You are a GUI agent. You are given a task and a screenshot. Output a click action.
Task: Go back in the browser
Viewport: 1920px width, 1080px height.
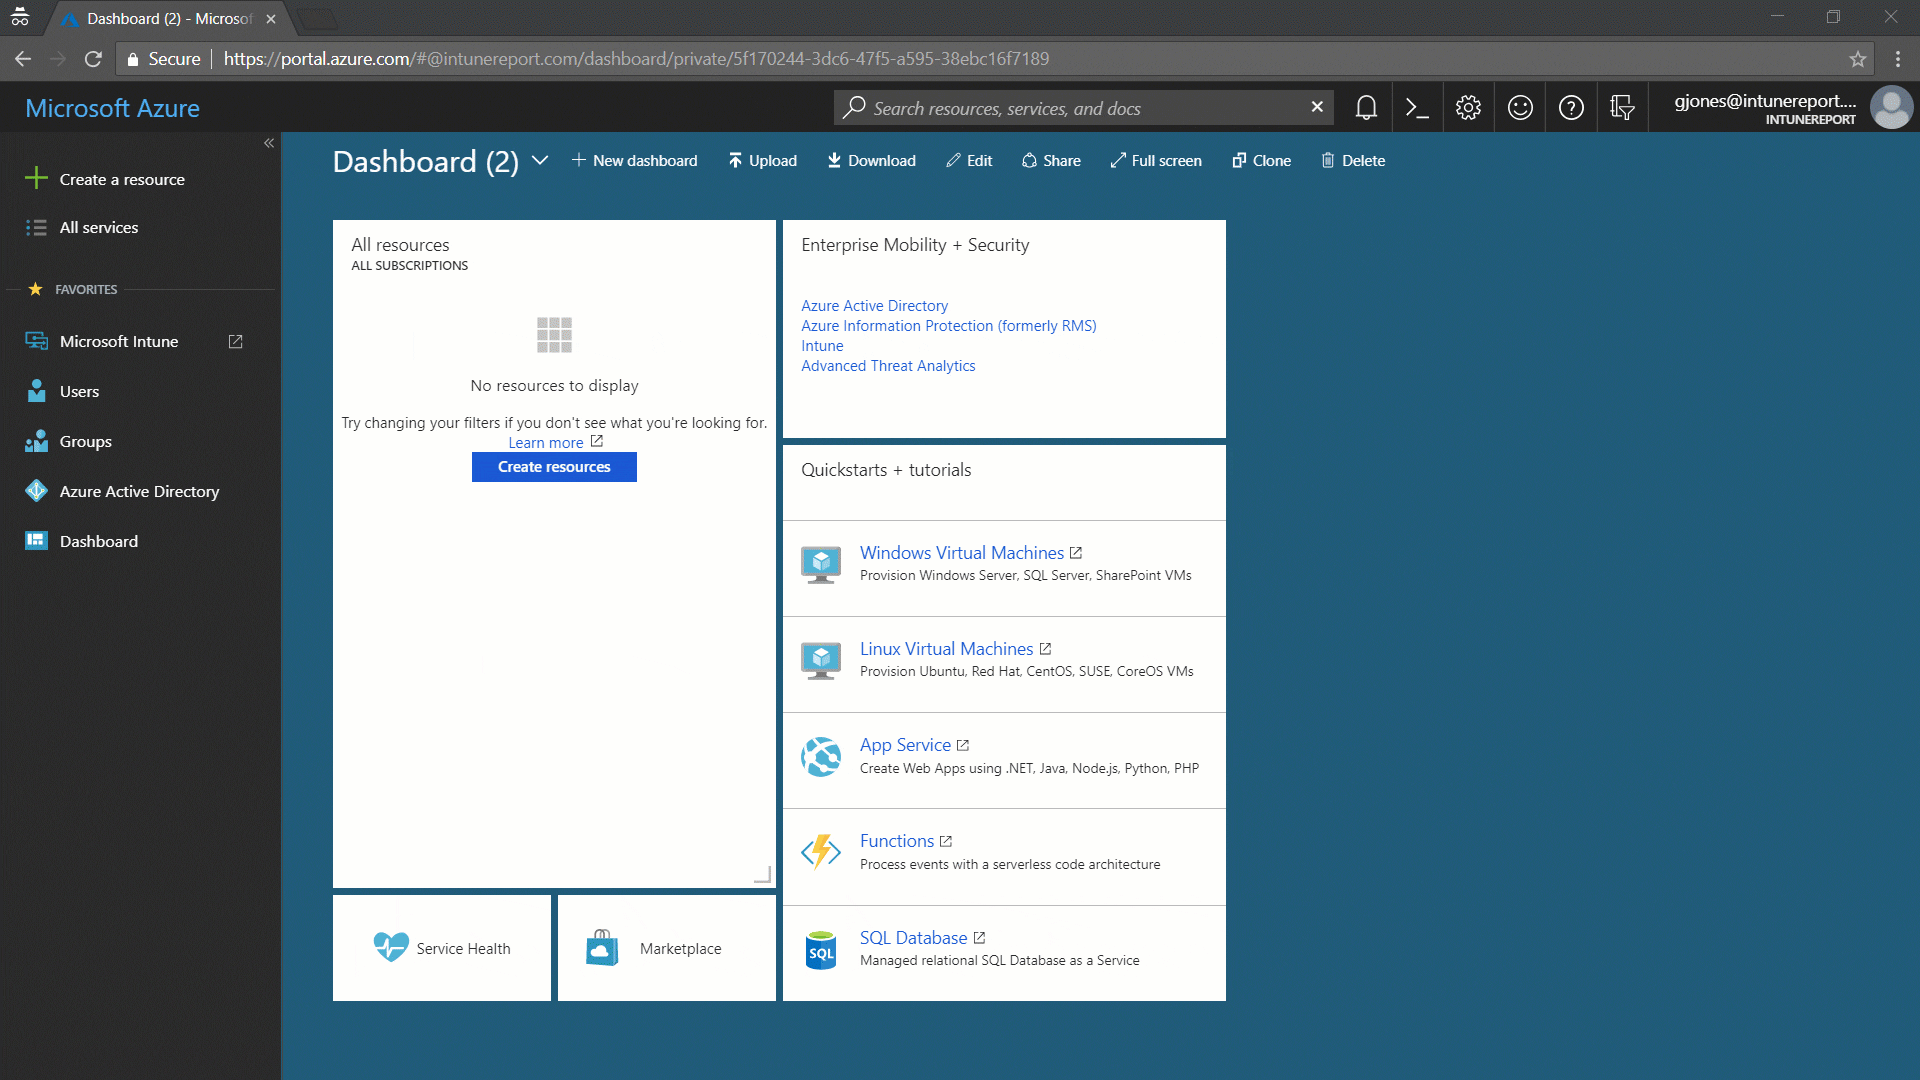tap(23, 59)
